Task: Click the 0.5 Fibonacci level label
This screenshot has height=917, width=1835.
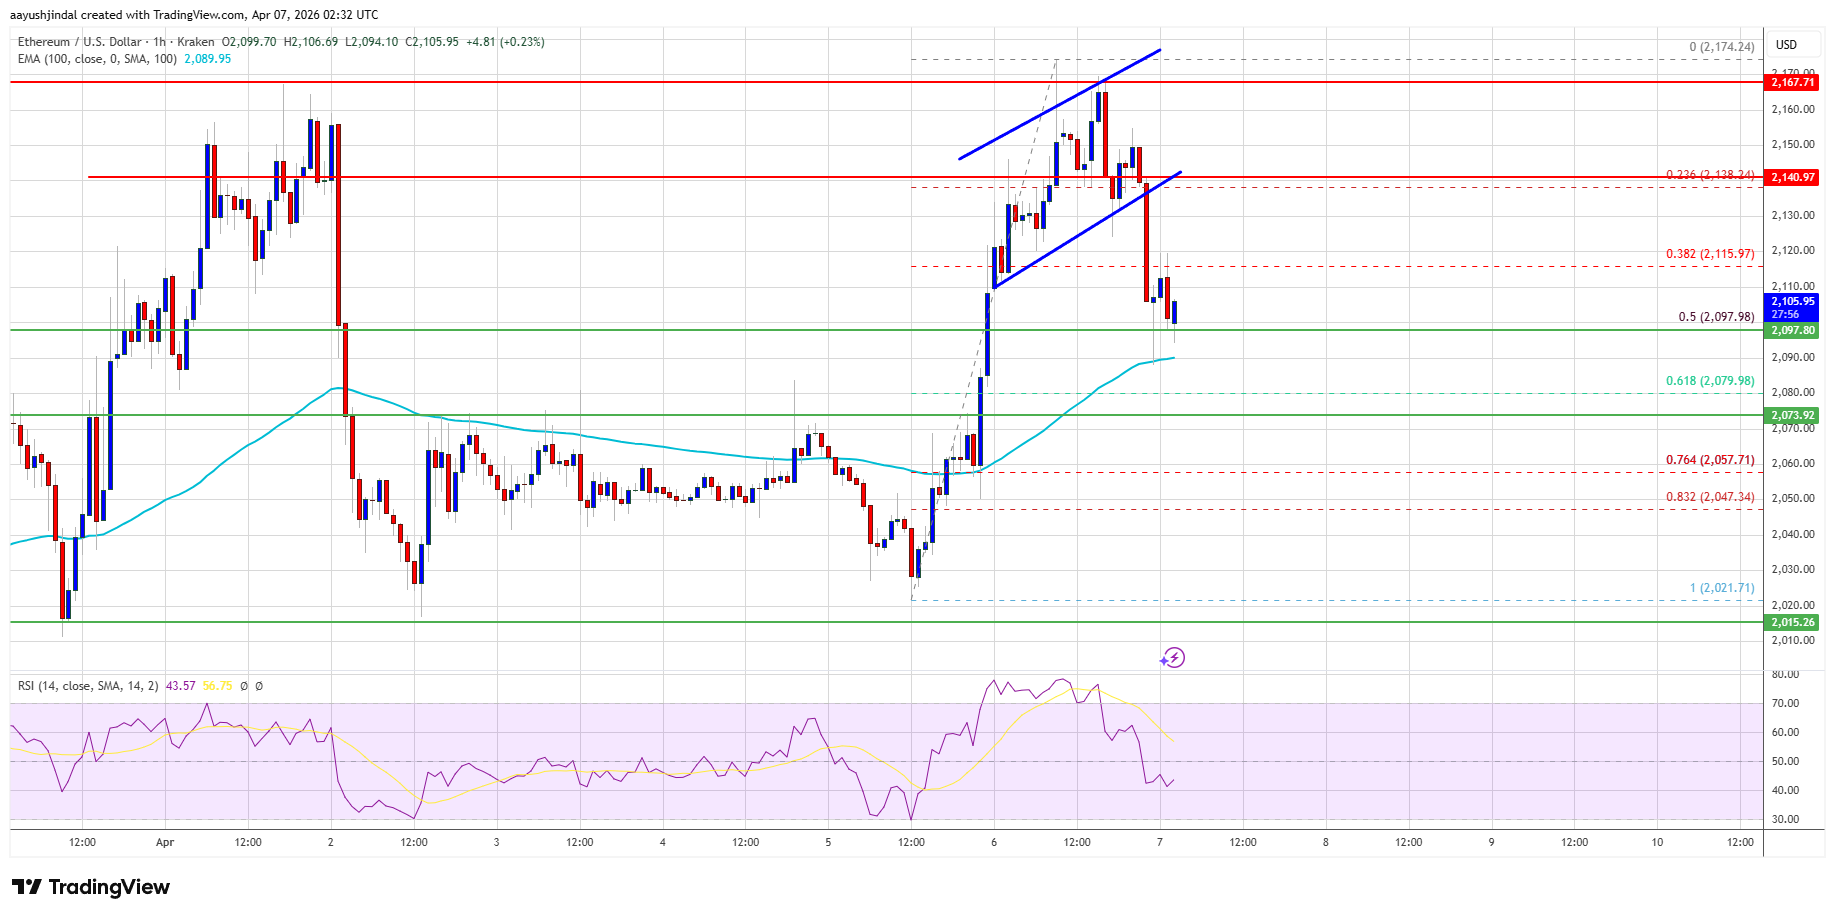Action: coord(1715,317)
